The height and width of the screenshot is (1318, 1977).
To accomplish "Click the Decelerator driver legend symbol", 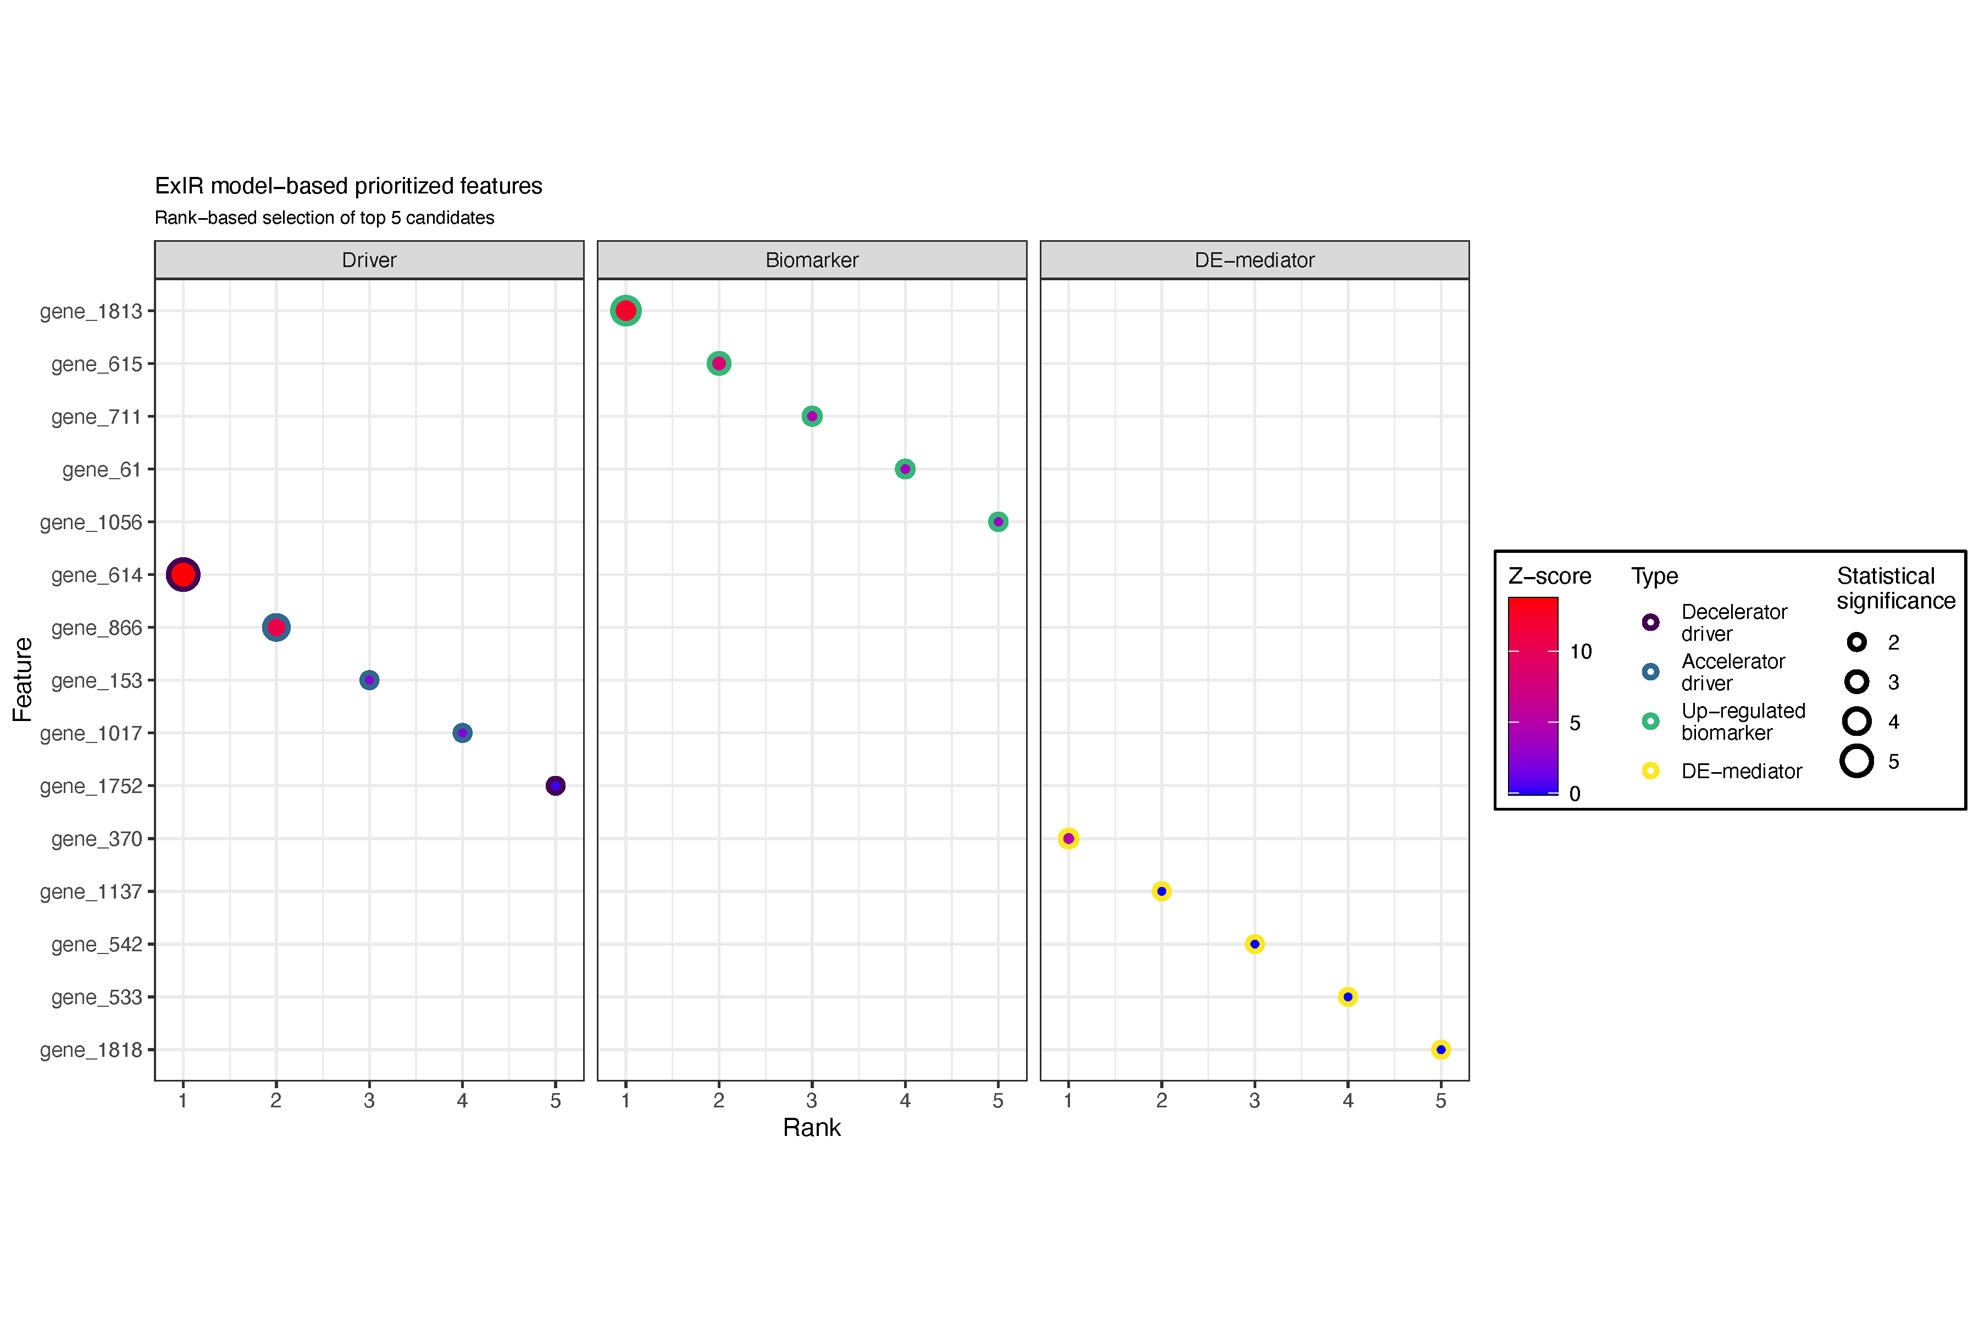I will [1650, 623].
